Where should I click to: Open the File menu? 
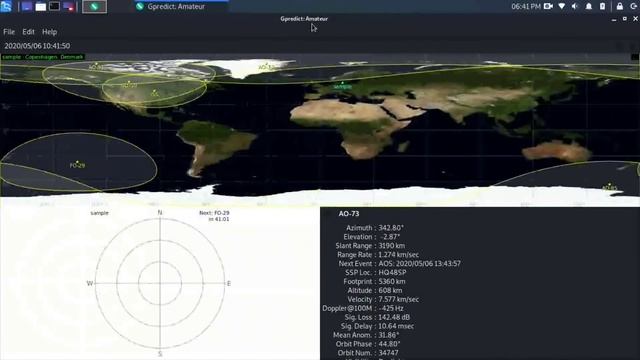point(9,32)
